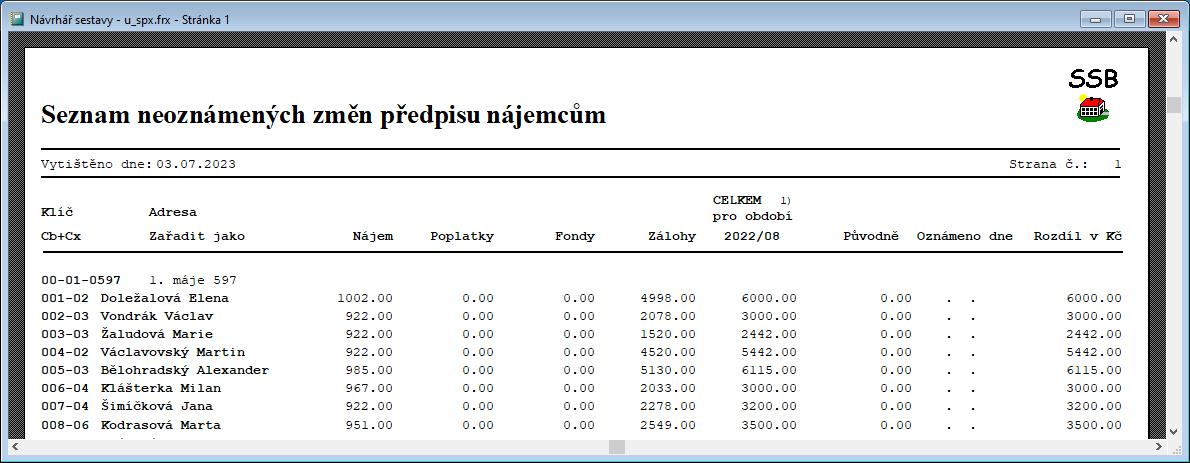Maximize the report preview window
Viewport: 1190px width, 463px height.
pos(1130,18)
